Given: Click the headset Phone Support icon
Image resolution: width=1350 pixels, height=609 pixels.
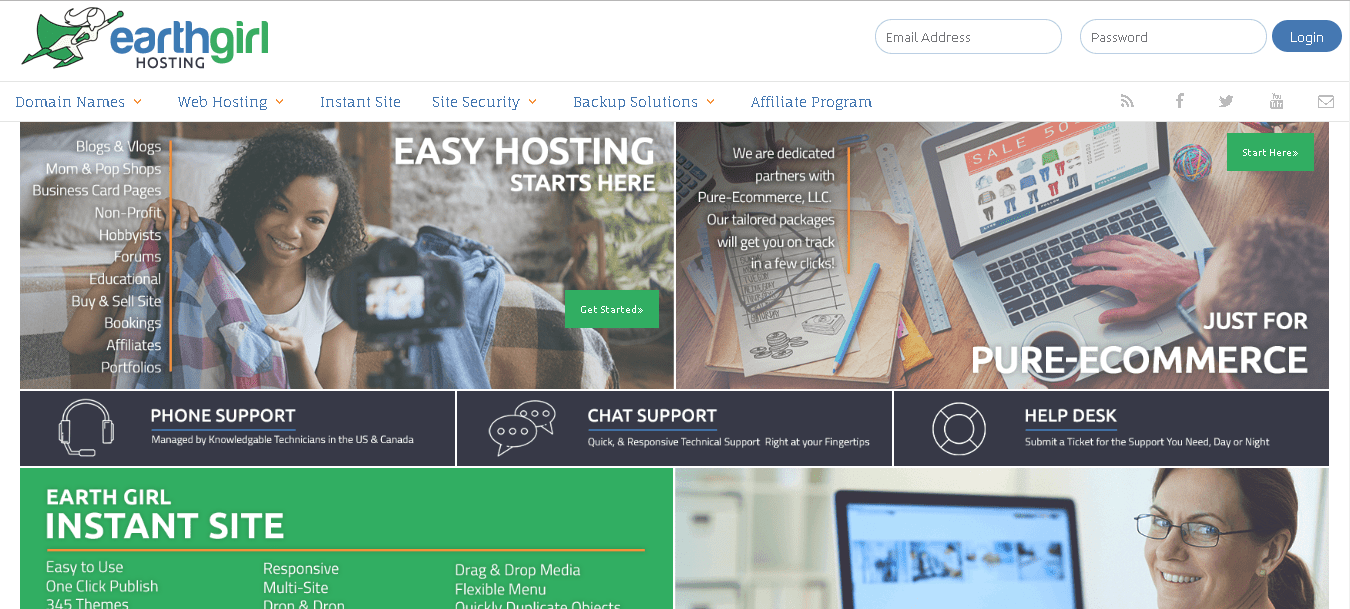Looking at the screenshot, I should point(85,428).
